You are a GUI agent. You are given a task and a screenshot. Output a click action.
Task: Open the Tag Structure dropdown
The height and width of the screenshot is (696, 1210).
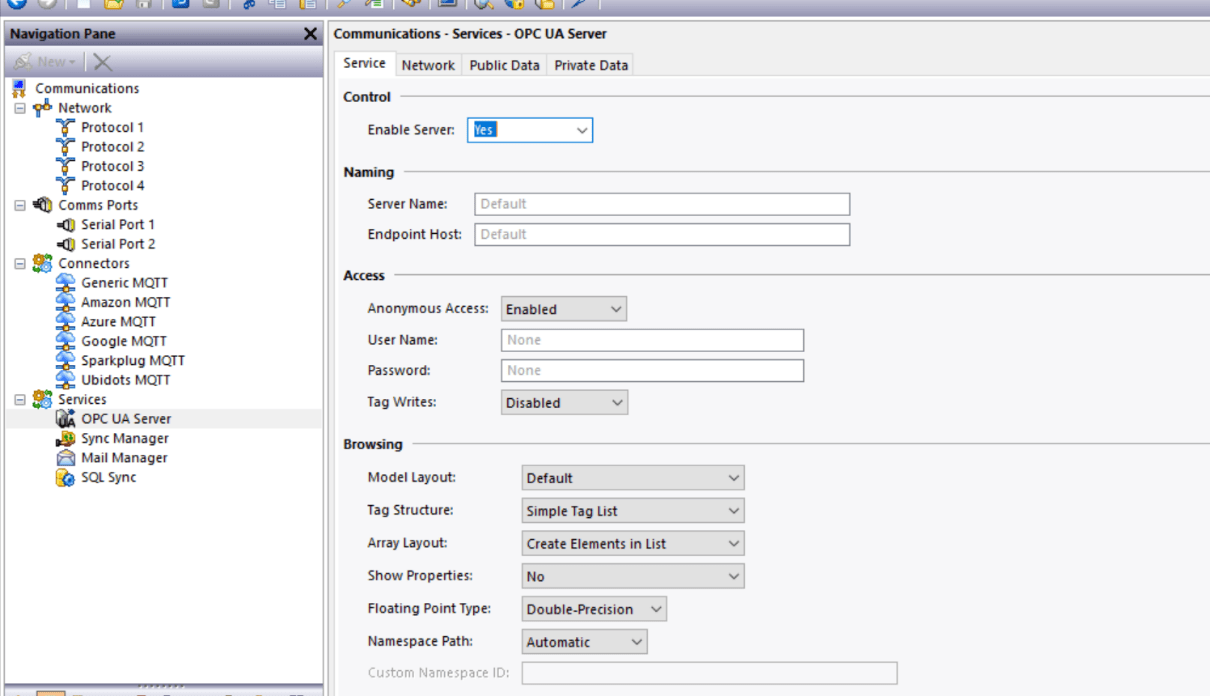(633, 511)
